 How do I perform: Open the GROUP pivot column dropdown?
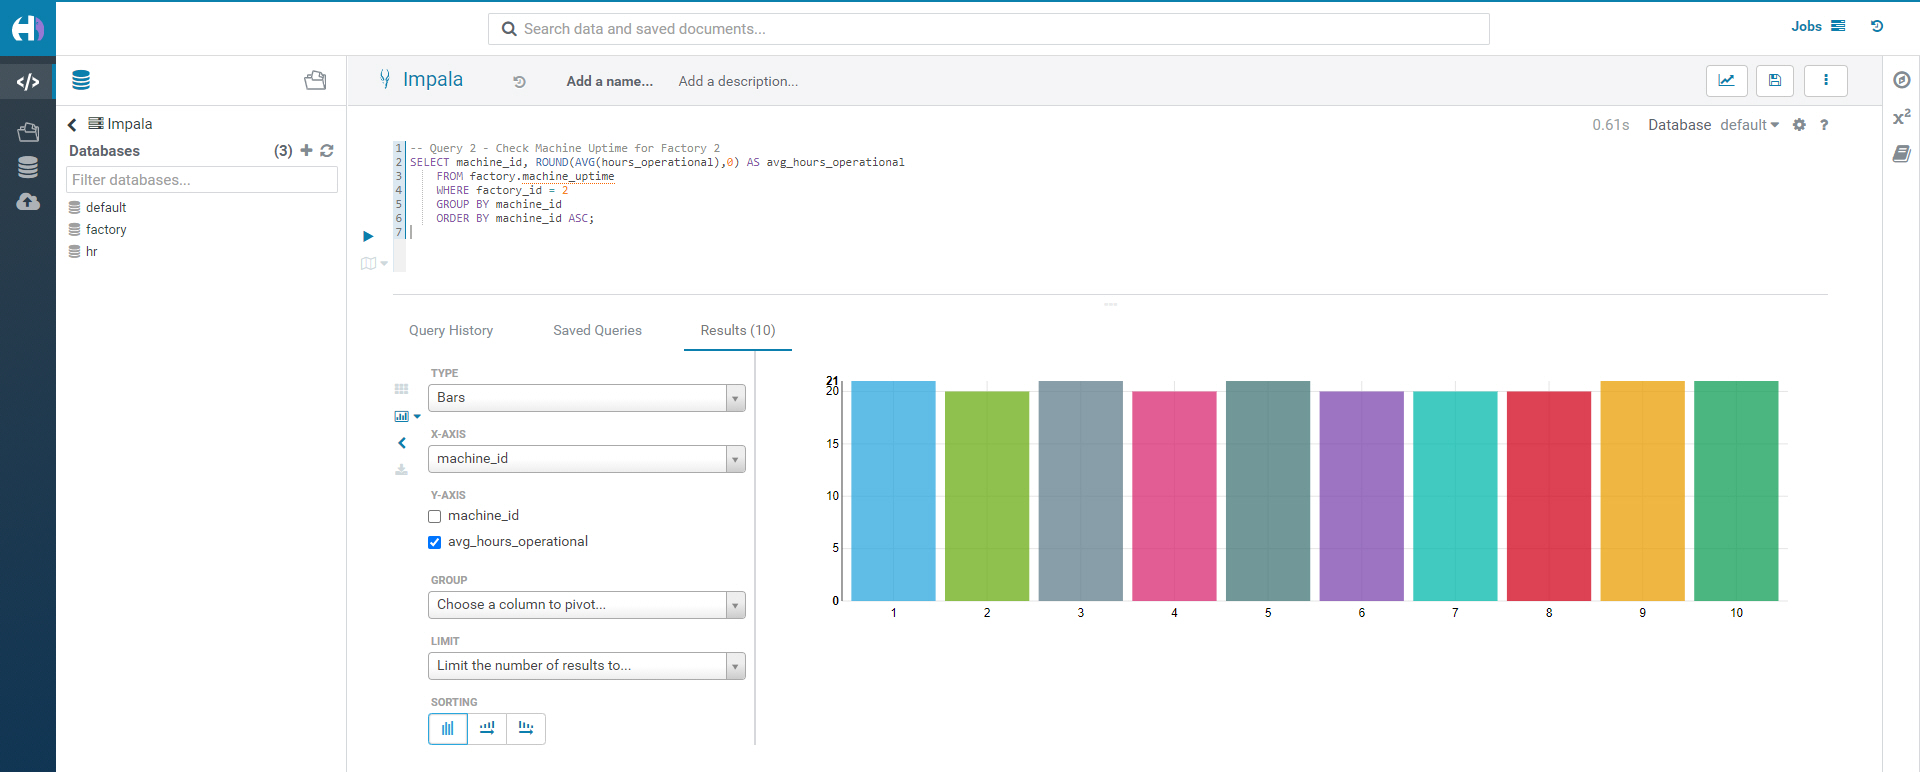[587, 605]
